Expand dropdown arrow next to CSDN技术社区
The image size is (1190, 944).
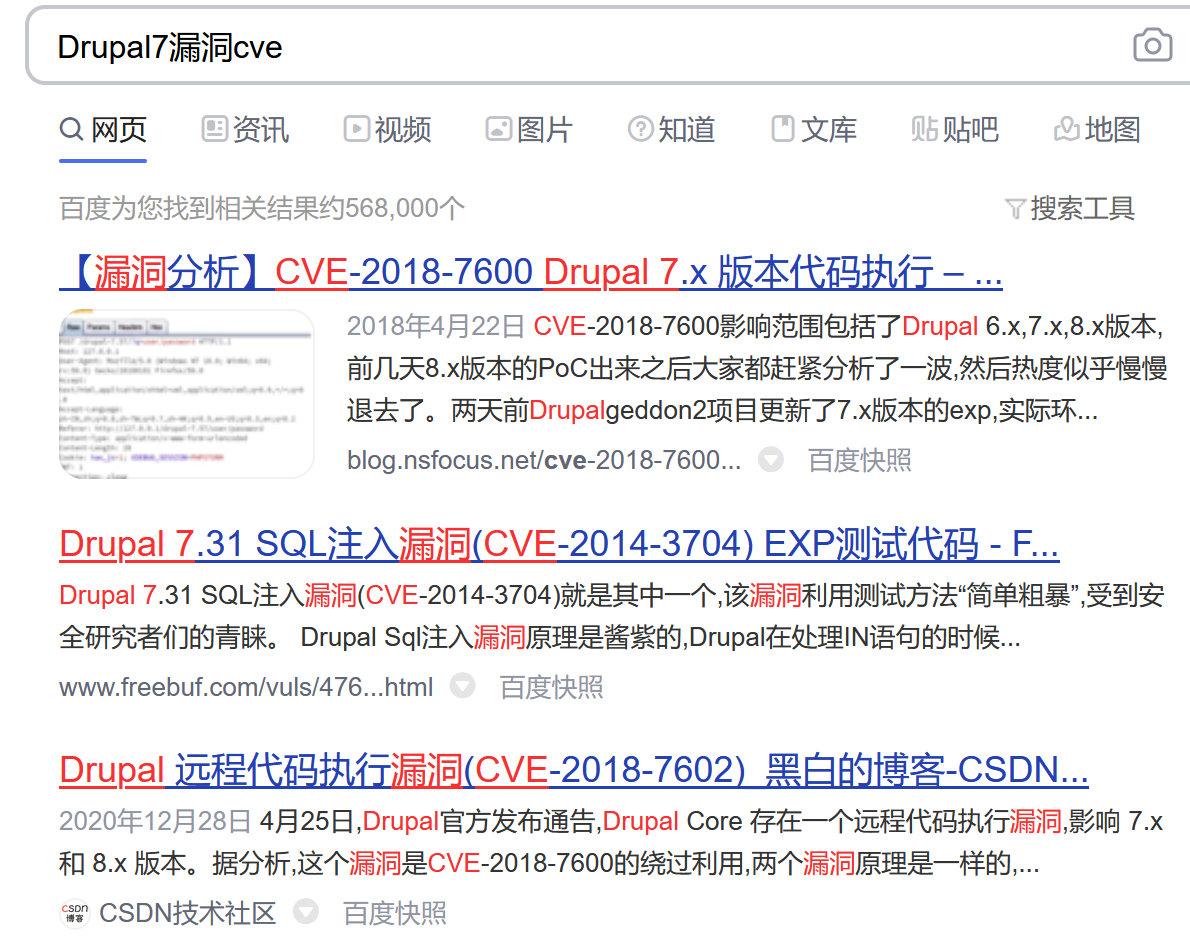click(305, 913)
